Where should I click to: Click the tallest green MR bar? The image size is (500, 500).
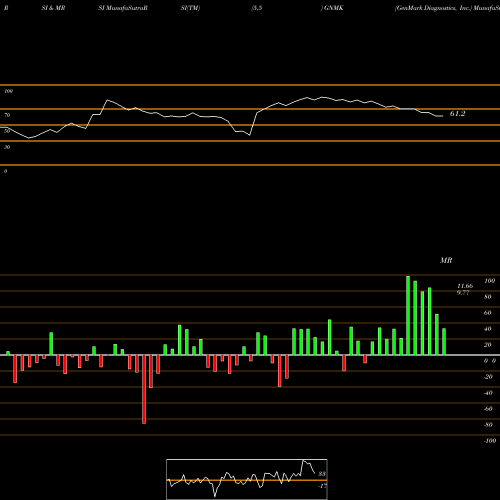[408, 315]
